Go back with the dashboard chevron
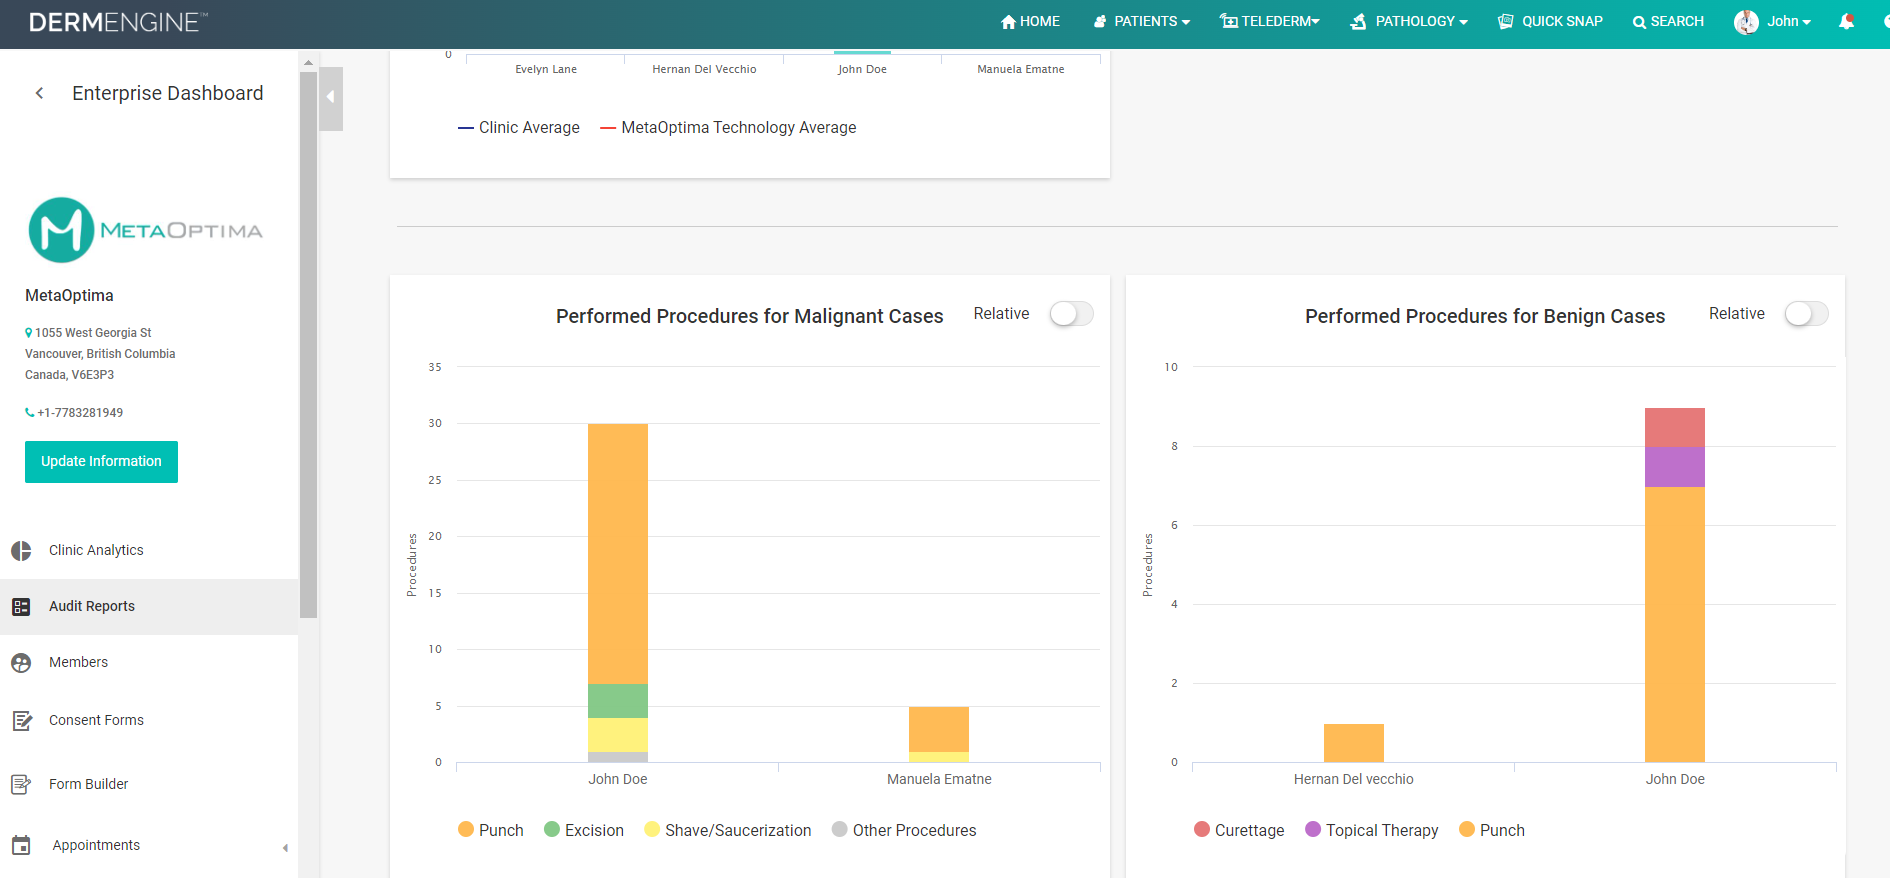This screenshot has height=878, width=1890. (39, 93)
